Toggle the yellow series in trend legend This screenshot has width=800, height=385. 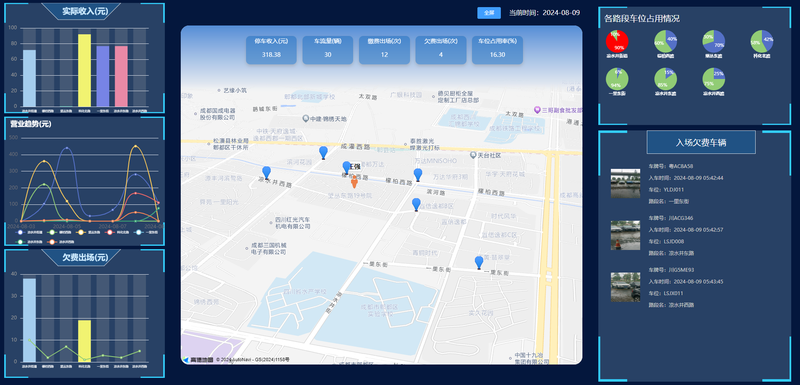[81, 233]
